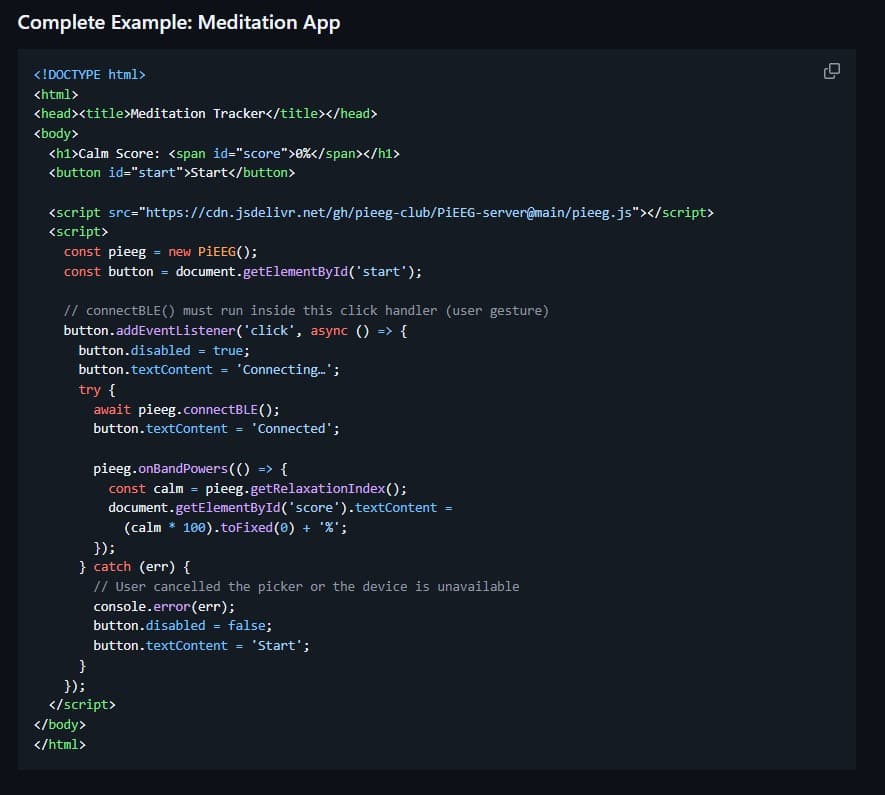Copy the code block with the copy icon
This screenshot has width=885, height=795.
(x=831, y=71)
